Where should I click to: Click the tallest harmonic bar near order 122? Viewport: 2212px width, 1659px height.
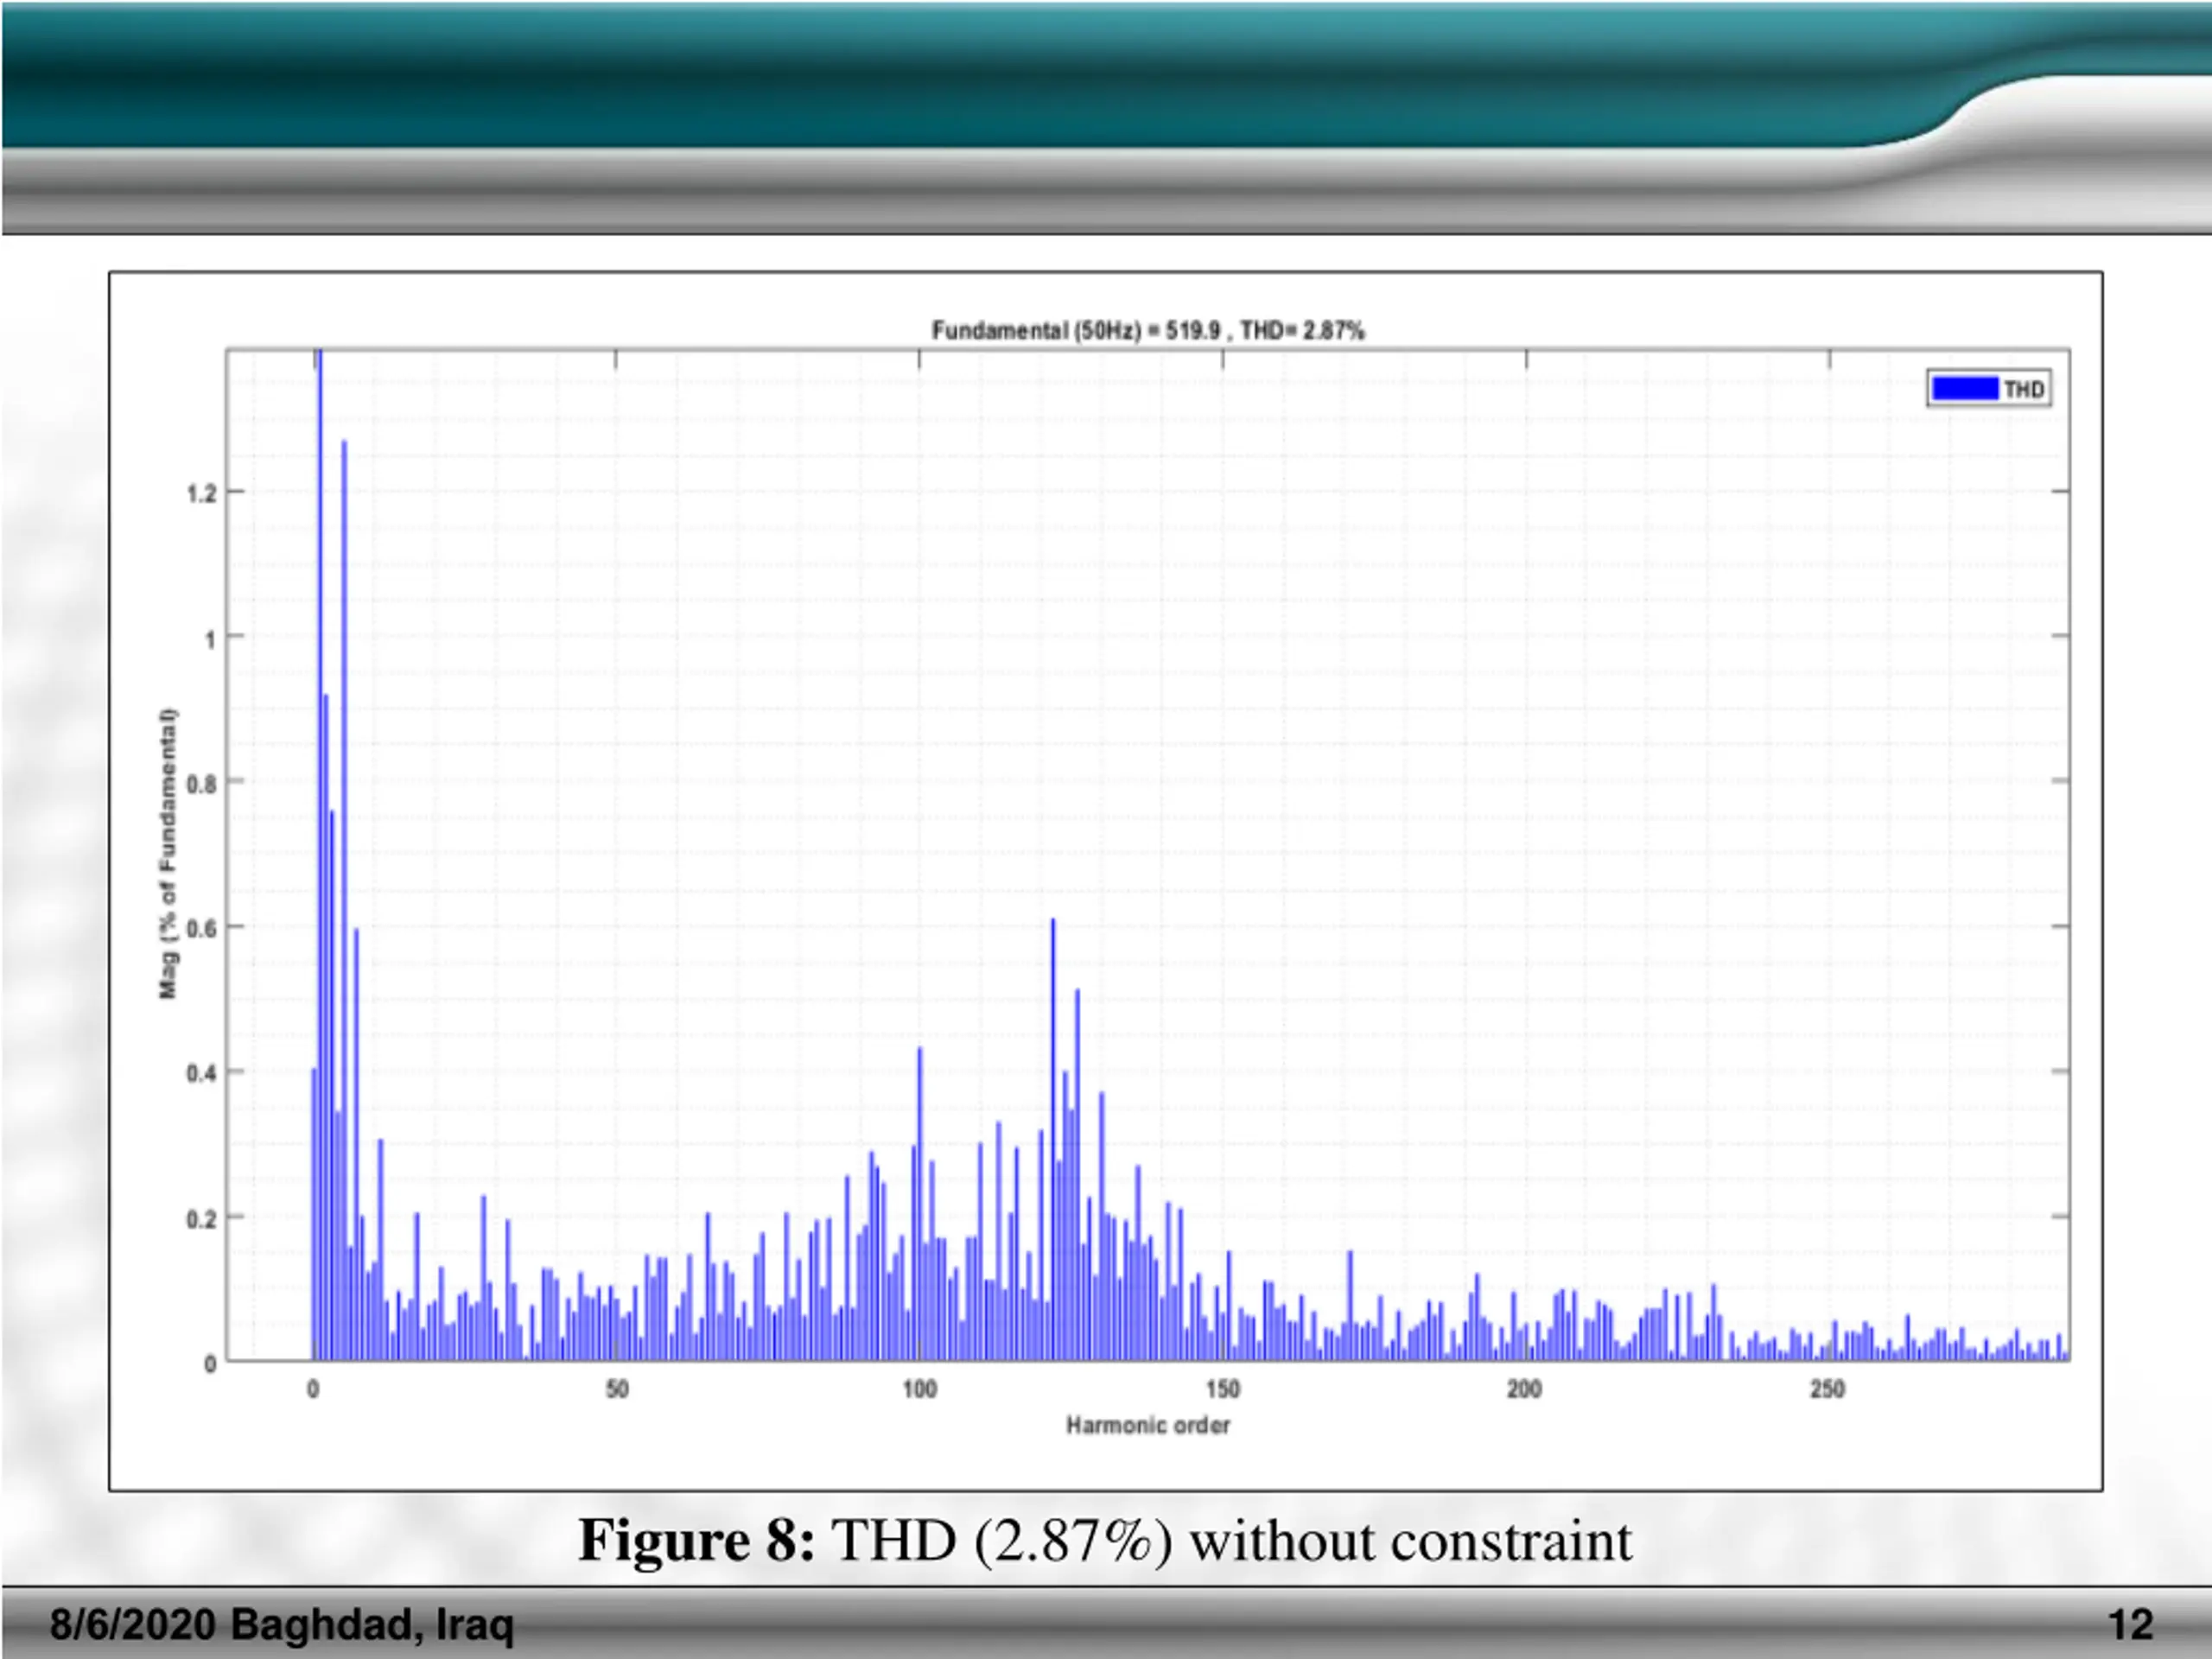(x=1052, y=1139)
